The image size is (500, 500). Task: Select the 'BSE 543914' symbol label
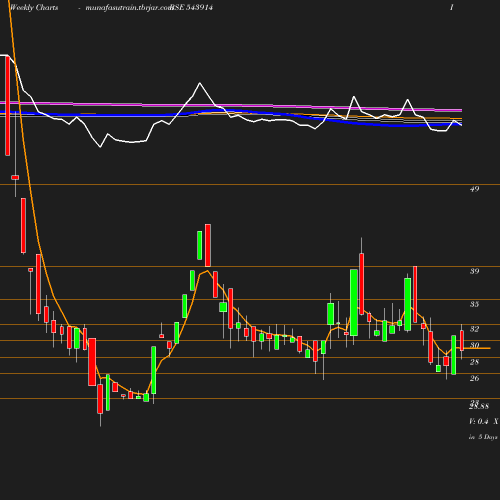191,8
